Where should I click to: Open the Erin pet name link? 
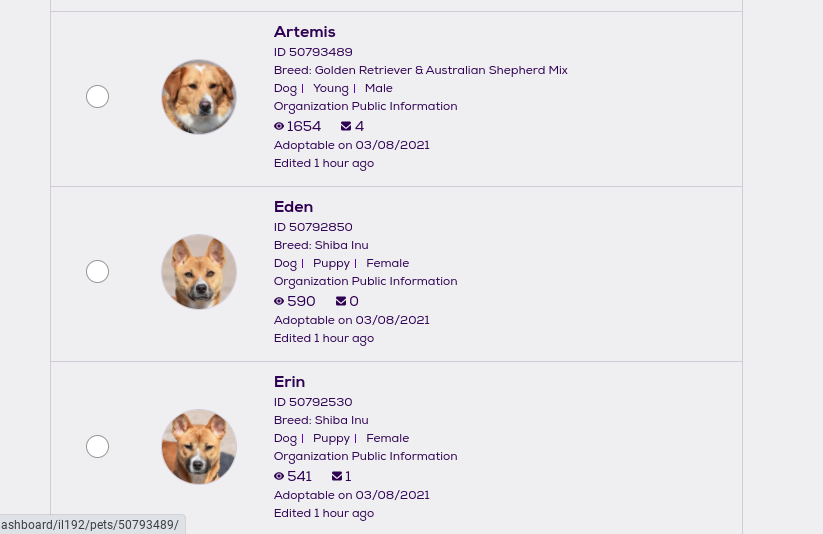click(289, 382)
